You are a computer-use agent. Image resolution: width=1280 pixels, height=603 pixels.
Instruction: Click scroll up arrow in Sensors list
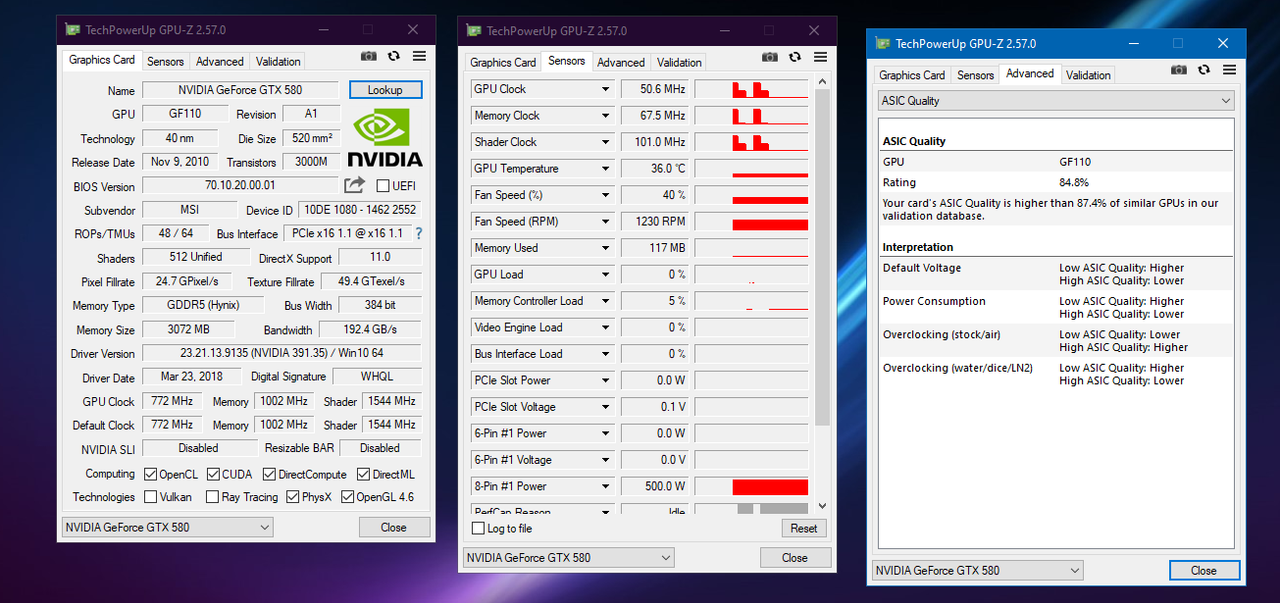coord(823,82)
